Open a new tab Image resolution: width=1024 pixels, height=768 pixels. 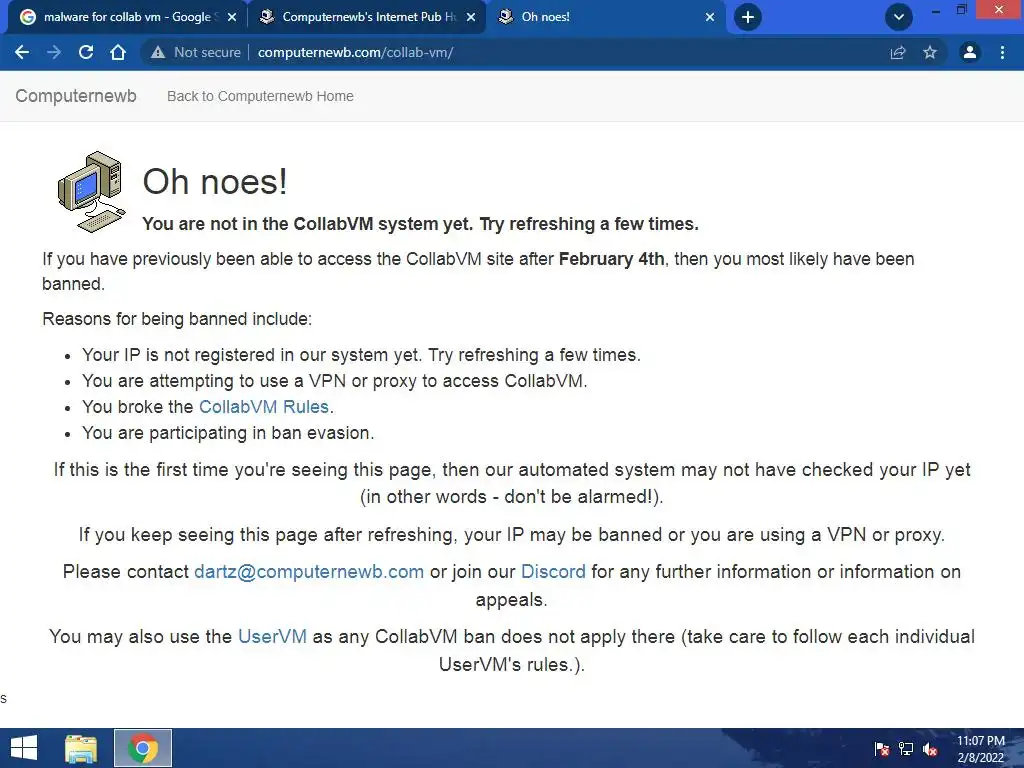click(748, 17)
